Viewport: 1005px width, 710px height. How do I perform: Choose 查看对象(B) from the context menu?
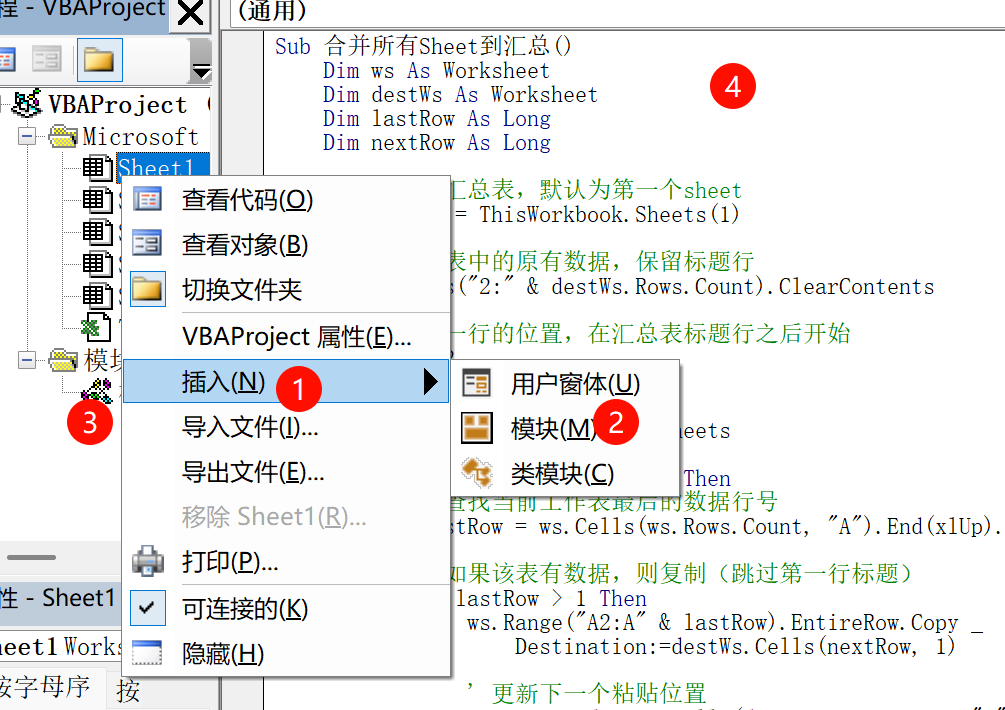point(286,245)
